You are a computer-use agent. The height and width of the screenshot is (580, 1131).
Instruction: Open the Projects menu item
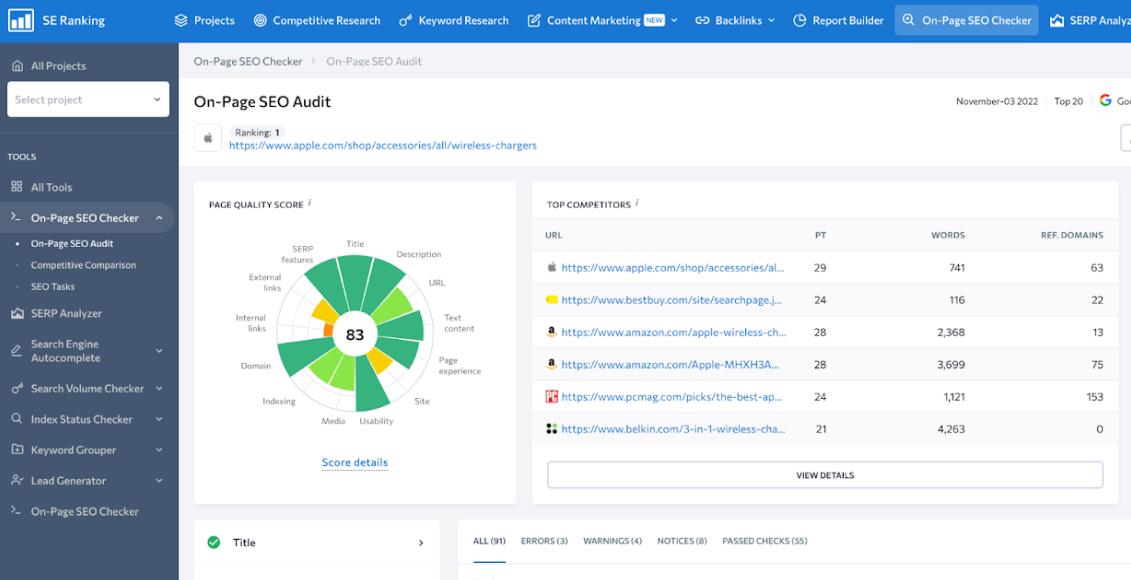tap(205, 20)
